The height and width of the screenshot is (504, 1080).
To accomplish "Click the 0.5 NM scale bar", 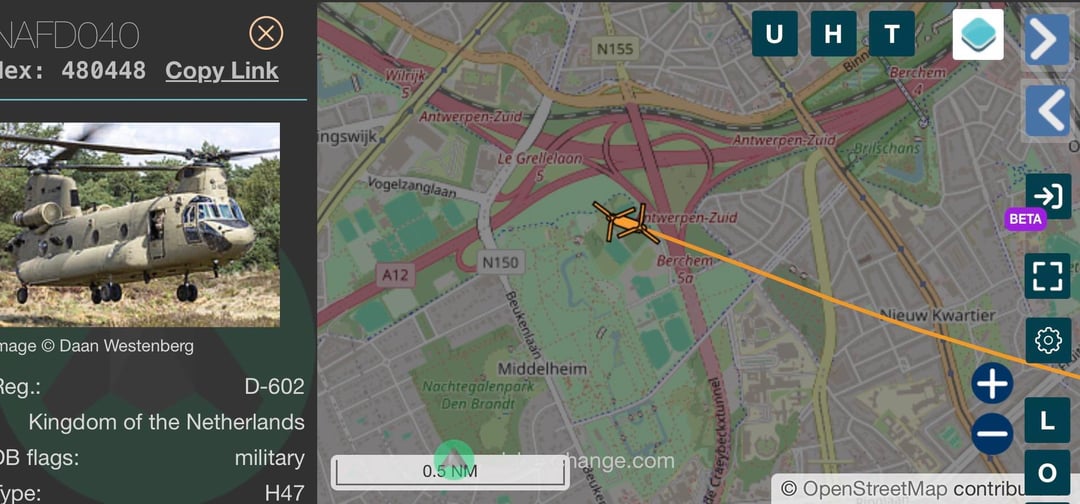I will click(x=450, y=472).
